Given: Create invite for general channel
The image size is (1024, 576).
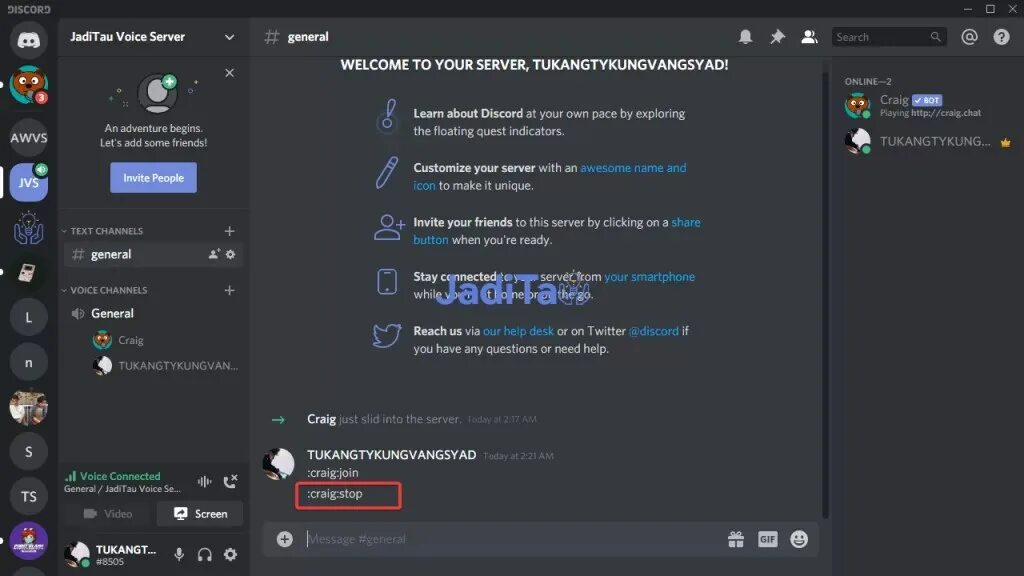Looking at the screenshot, I should click(x=214, y=255).
